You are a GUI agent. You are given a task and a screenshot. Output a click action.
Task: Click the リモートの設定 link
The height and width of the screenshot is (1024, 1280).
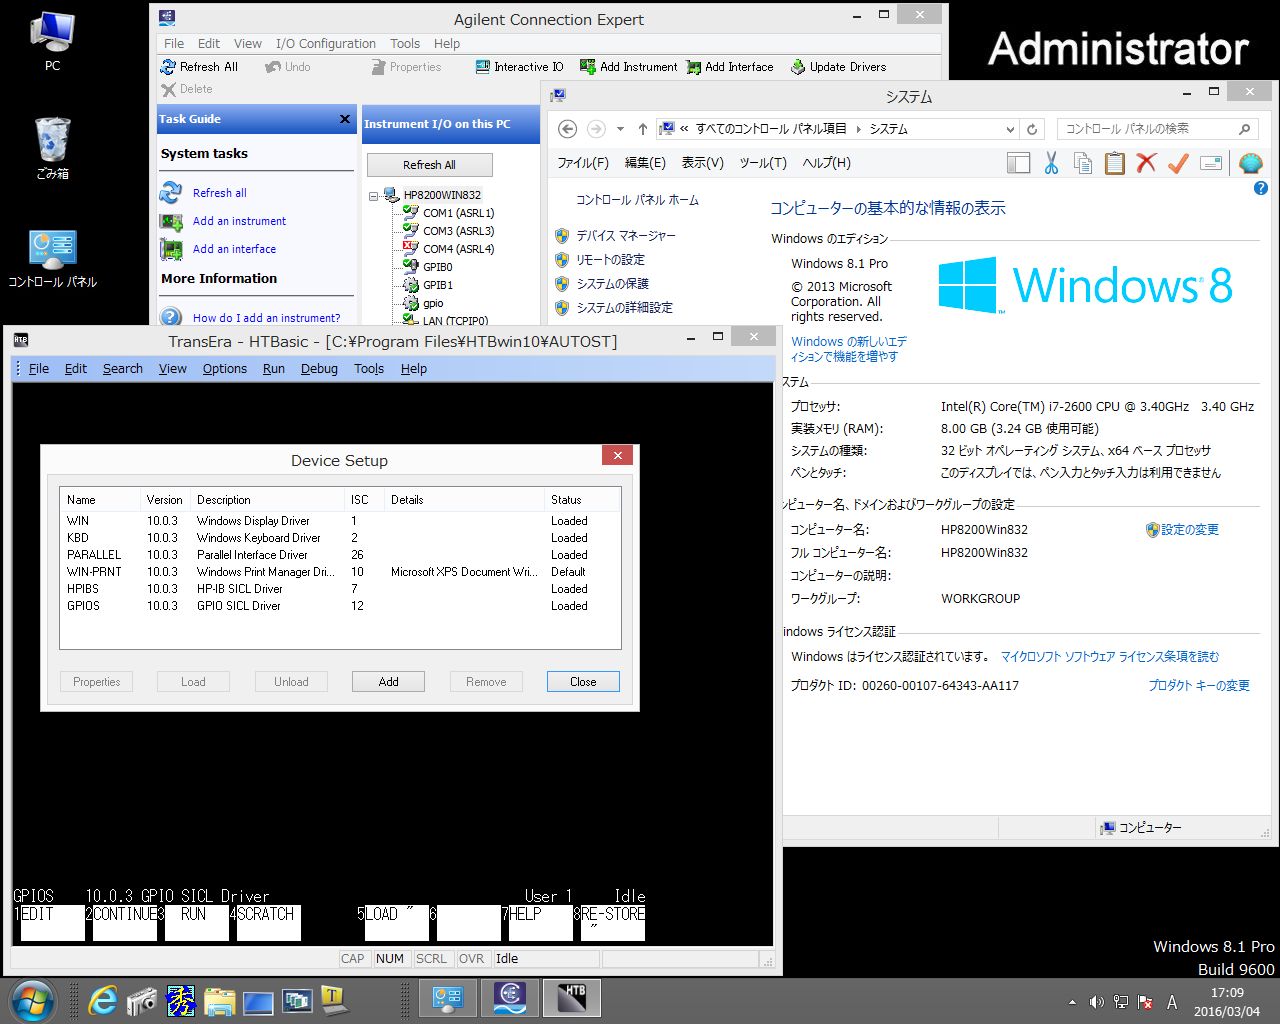[x=610, y=260]
